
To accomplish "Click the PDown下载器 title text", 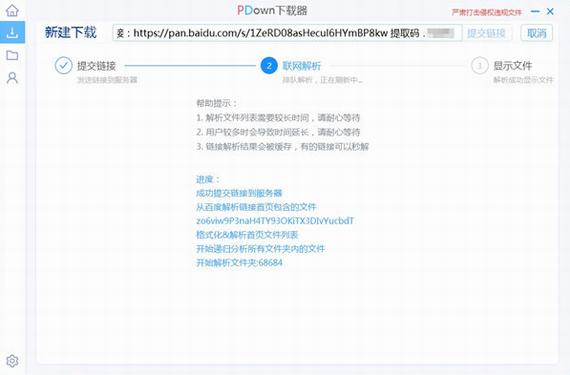I will [272, 11].
